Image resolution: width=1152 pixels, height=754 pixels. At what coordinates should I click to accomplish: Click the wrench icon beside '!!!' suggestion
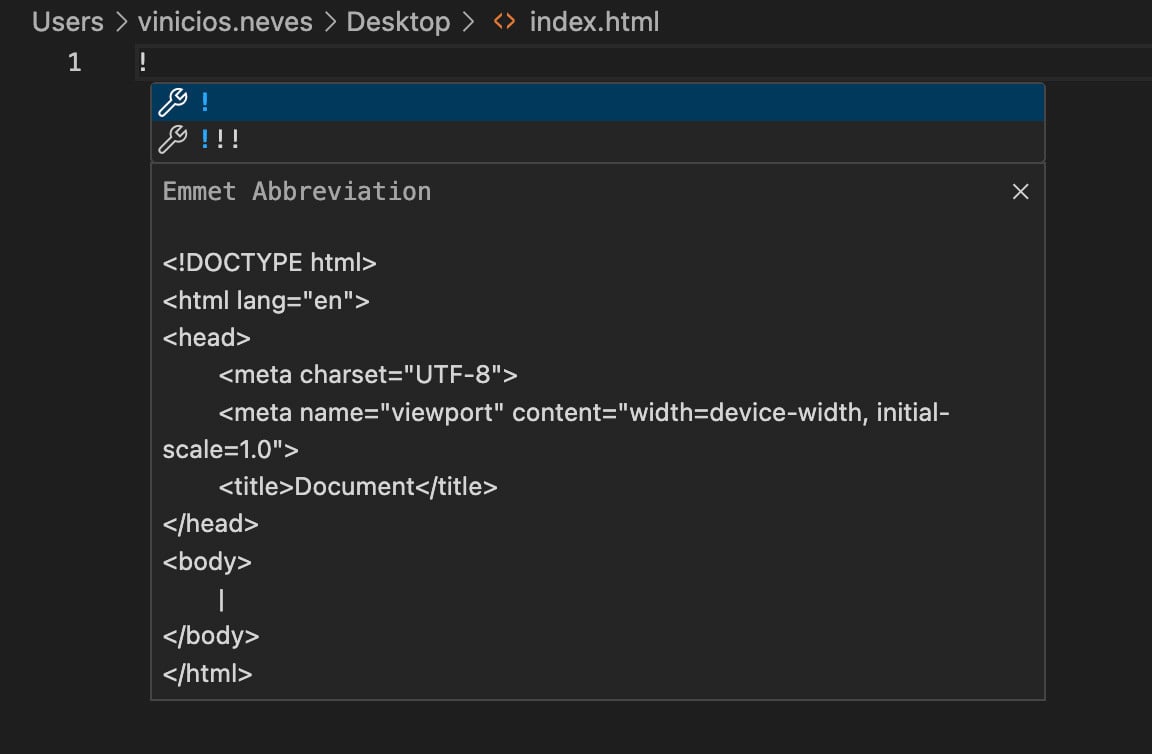tap(173, 140)
